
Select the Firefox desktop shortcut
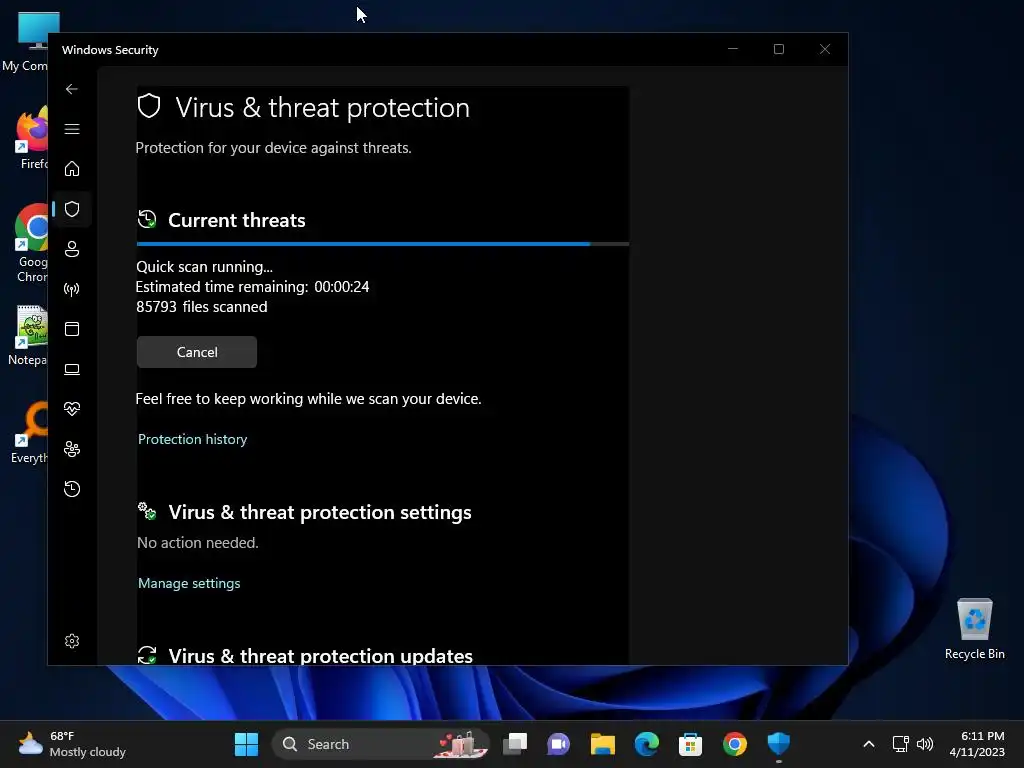pyautogui.click(x=31, y=138)
